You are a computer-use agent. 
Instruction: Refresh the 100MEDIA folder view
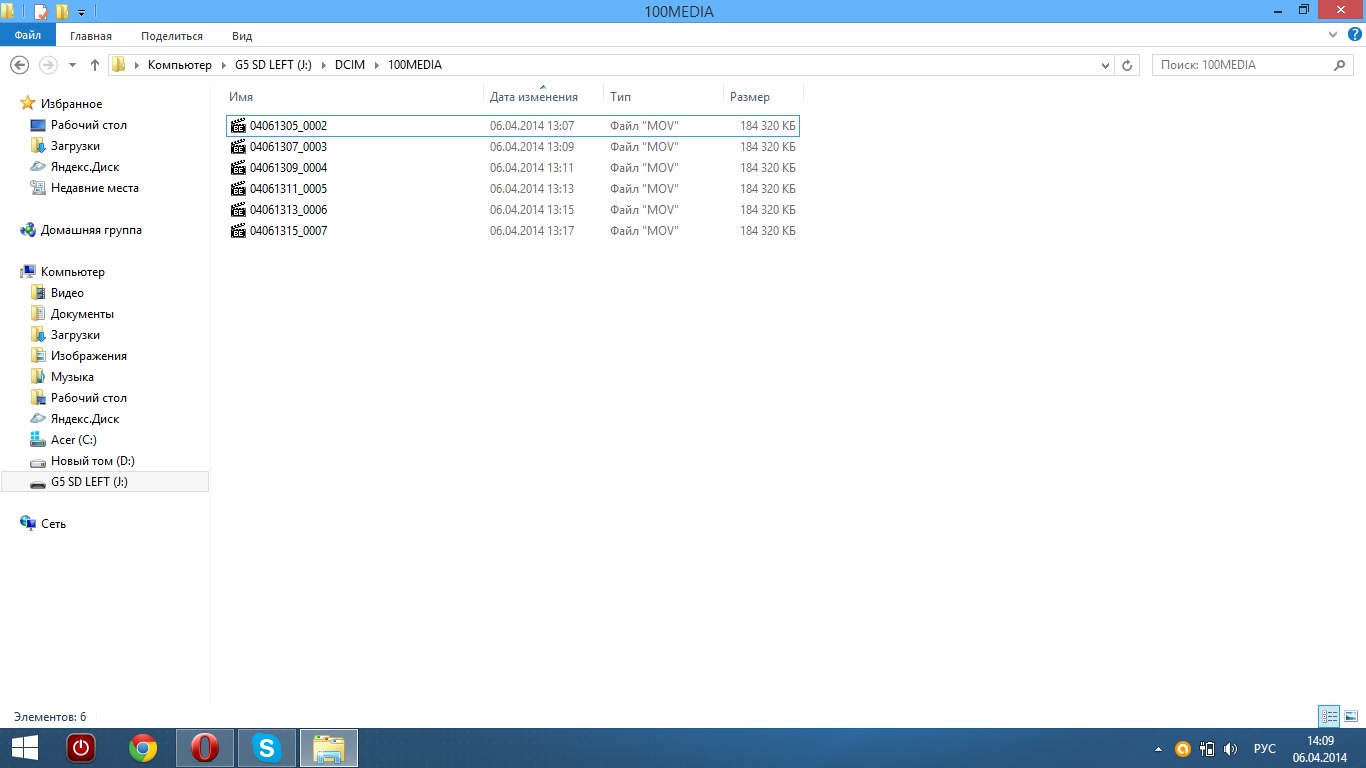(x=1127, y=65)
